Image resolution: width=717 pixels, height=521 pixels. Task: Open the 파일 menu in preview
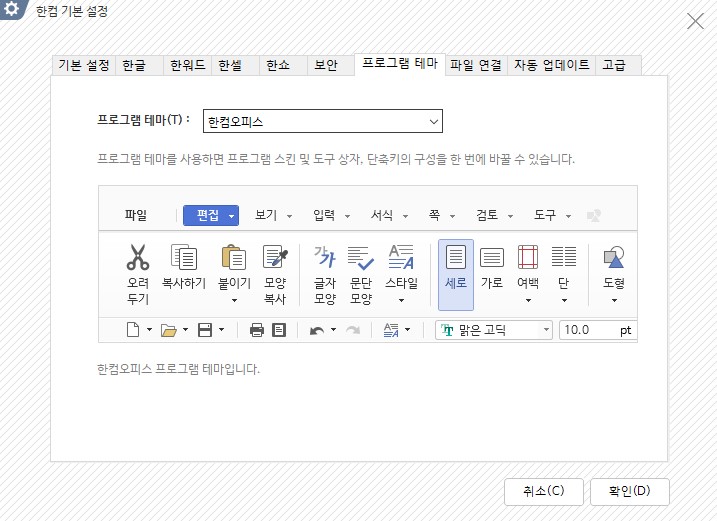coord(136,215)
